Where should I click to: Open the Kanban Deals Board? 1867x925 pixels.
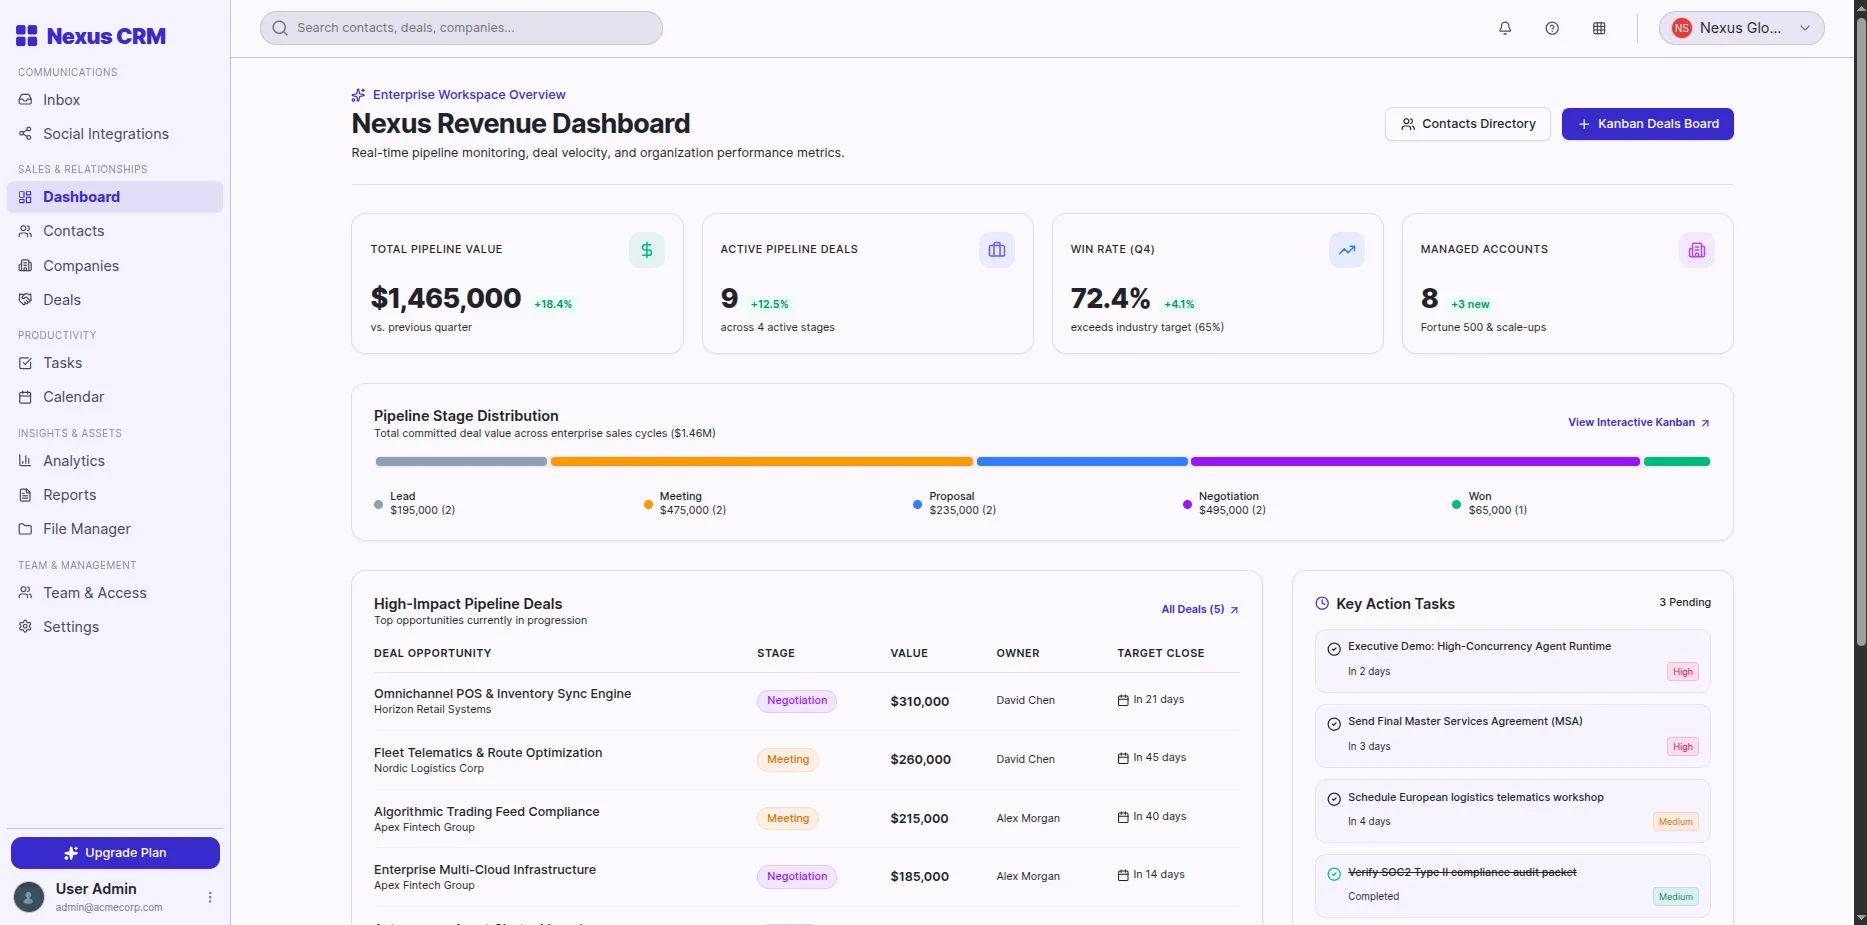(x=1647, y=124)
